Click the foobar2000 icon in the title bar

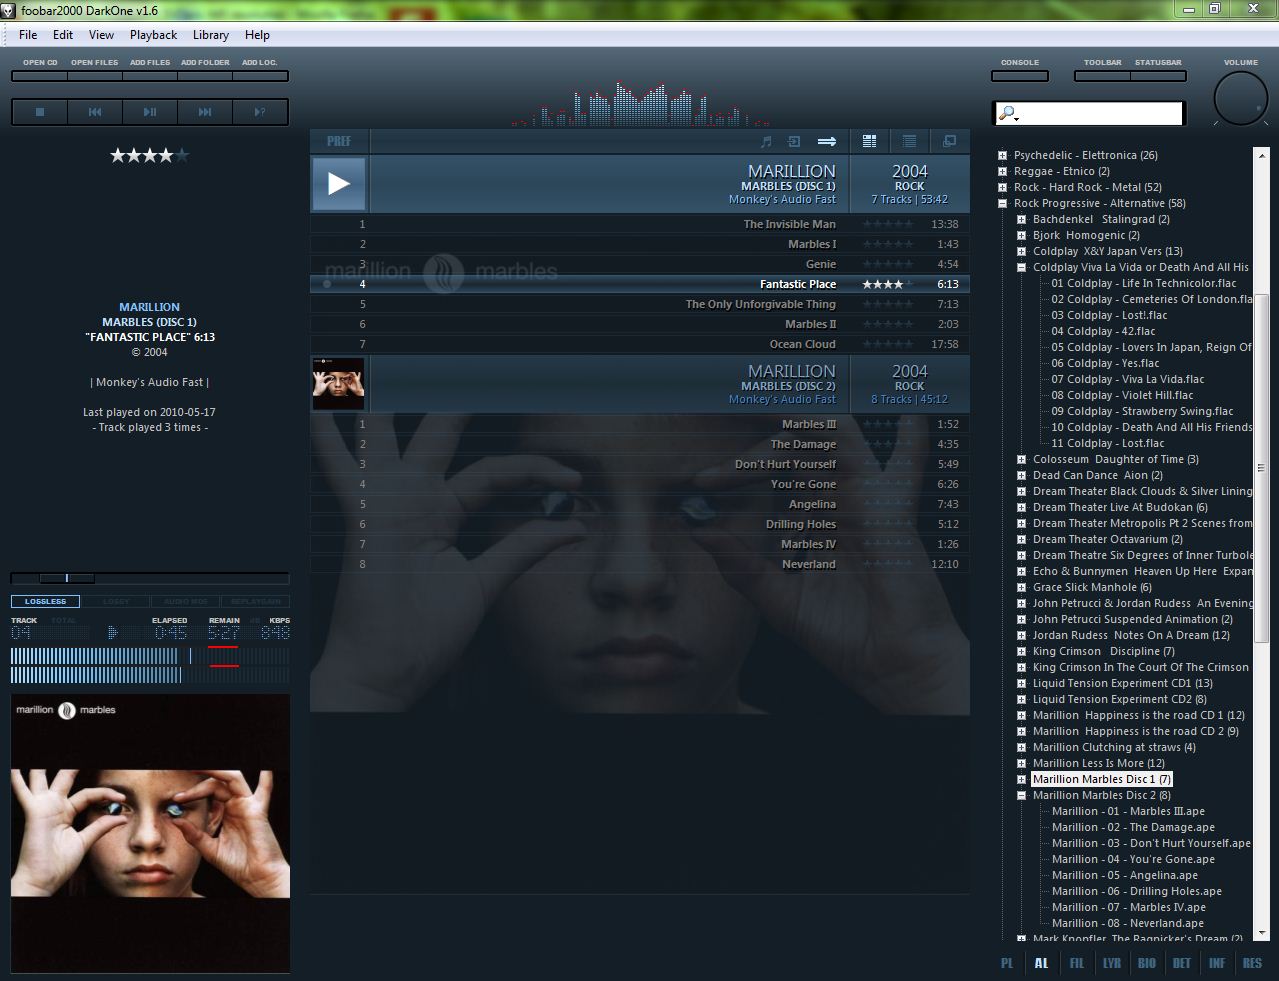point(9,10)
